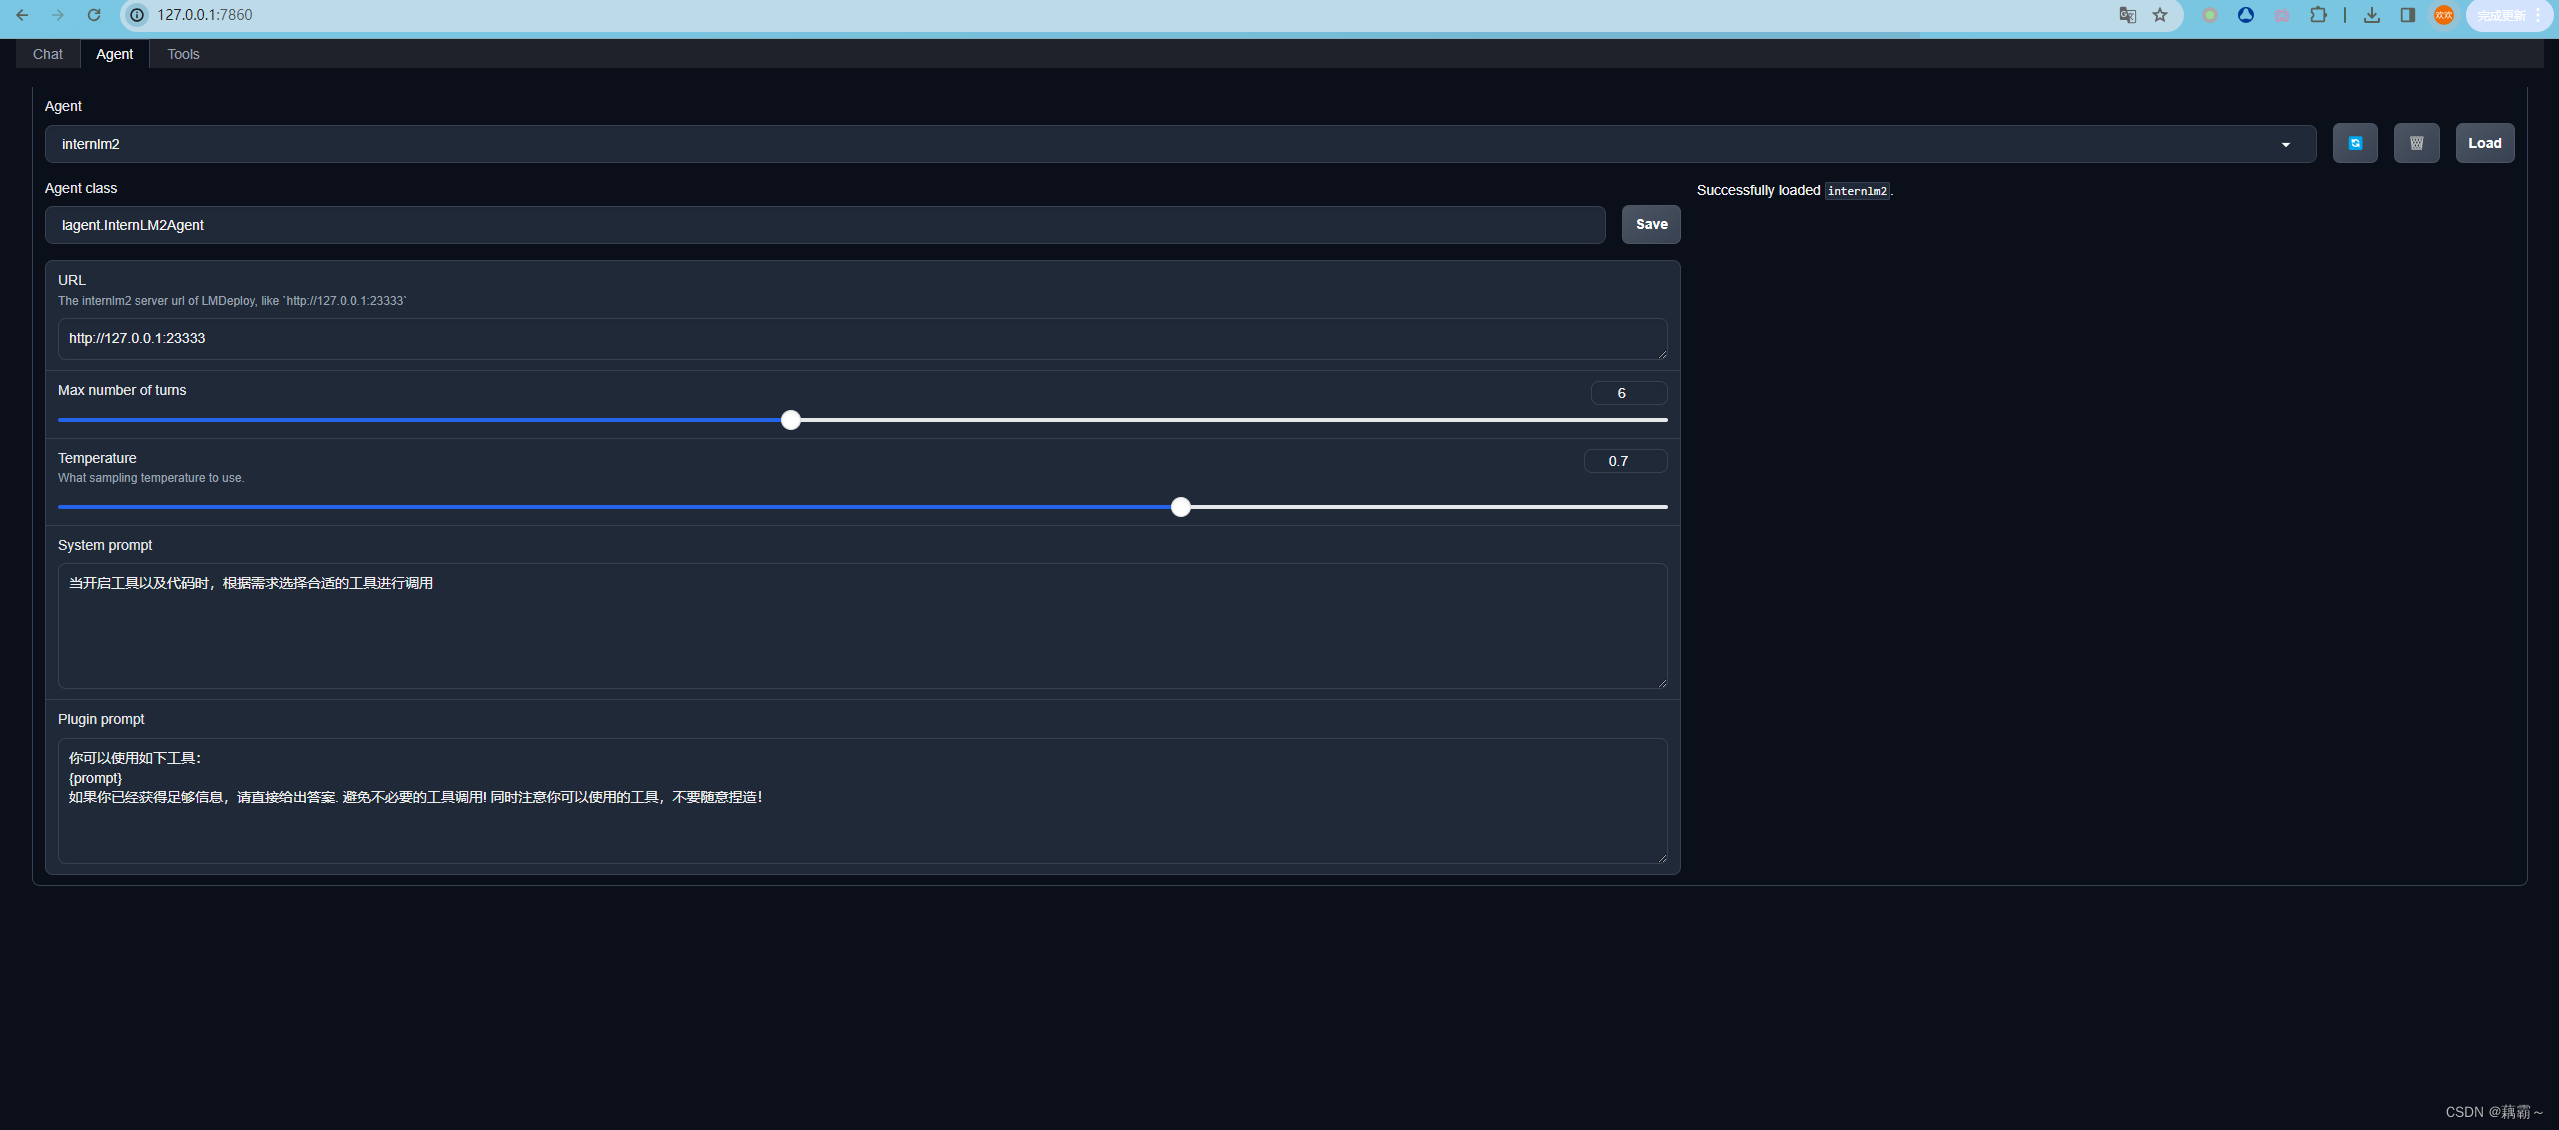Go back in browser history
The height and width of the screenshot is (1130, 2559).
tap(22, 15)
